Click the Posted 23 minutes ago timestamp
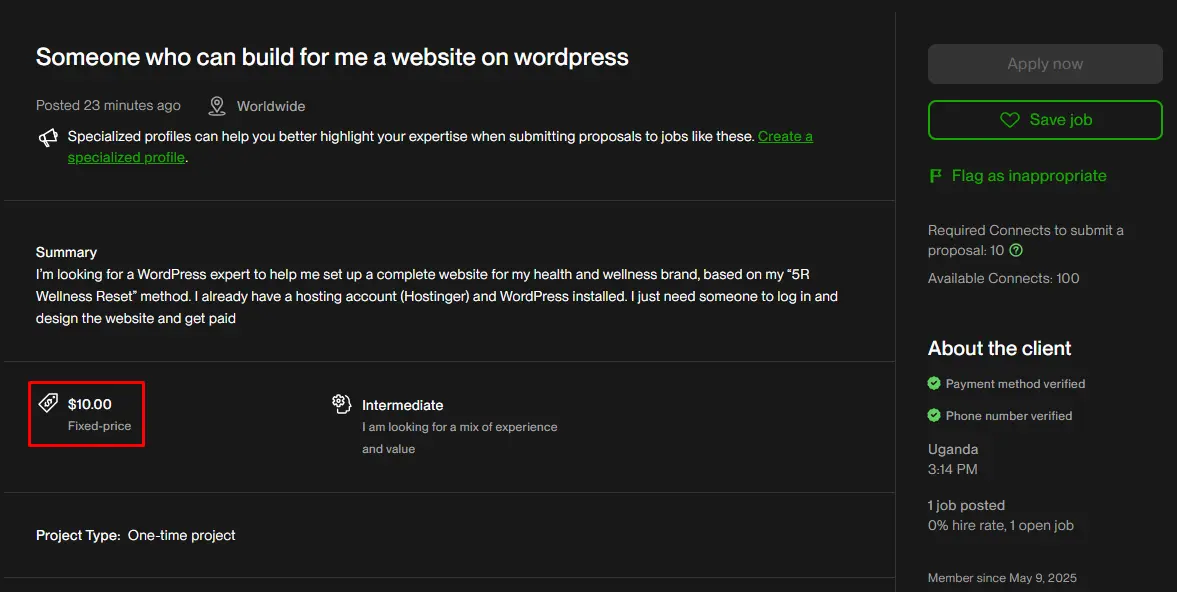 [108, 106]
